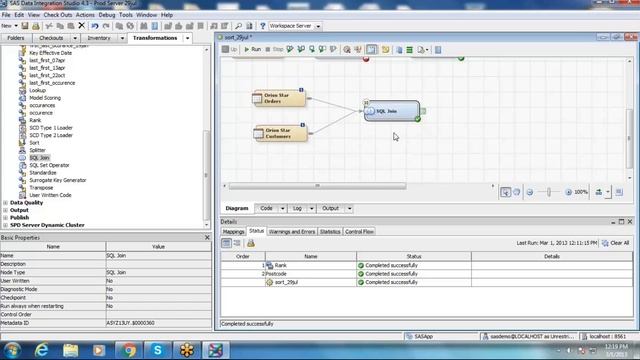This screenshot has width=640, height=360.
Task: Click the green stacked rows icon in job toolbar
Action: 409,49
